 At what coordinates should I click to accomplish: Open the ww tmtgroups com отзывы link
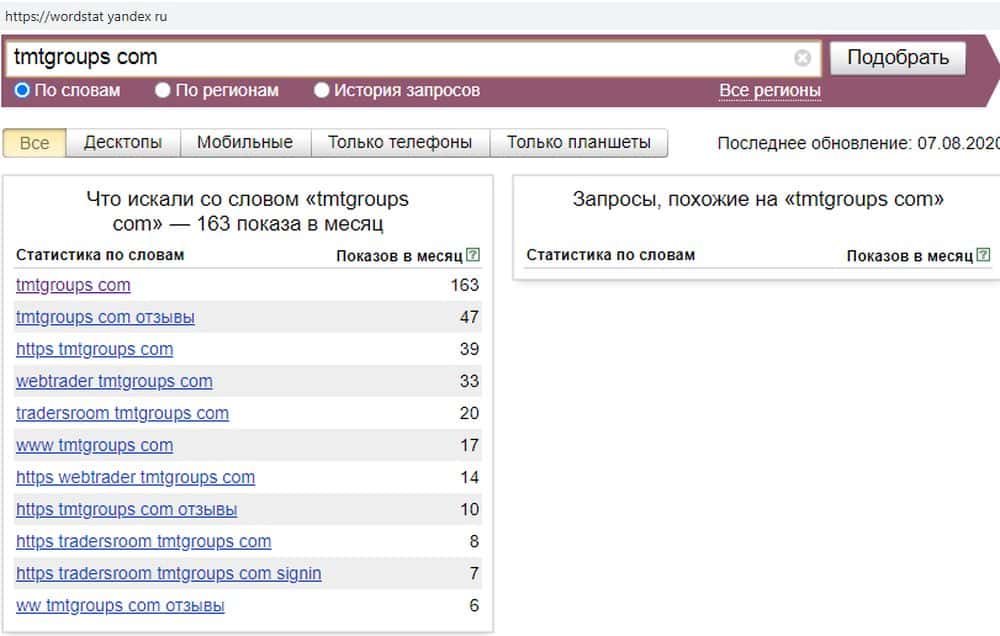click(x=120, y=606)
